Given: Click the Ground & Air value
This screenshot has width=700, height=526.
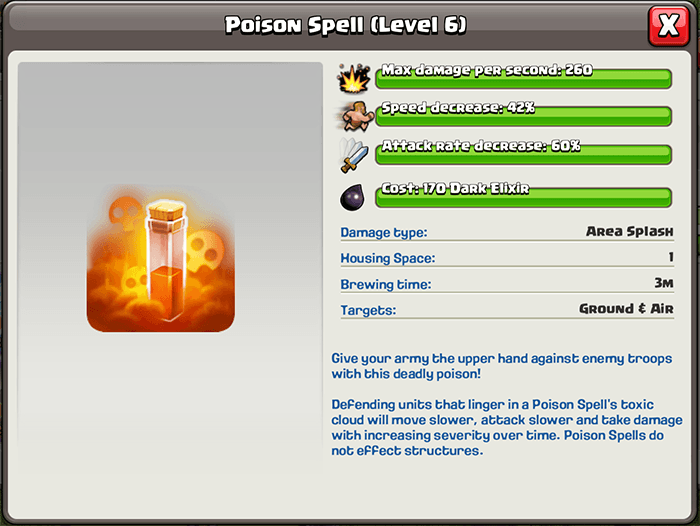Looking at the screenshot, I should (x=626, y=309).
